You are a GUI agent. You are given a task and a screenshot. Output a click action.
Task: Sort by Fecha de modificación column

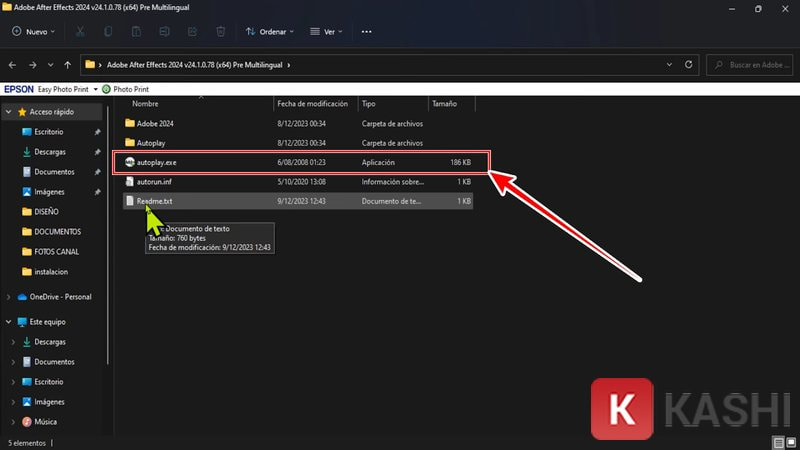pos(312,104)
